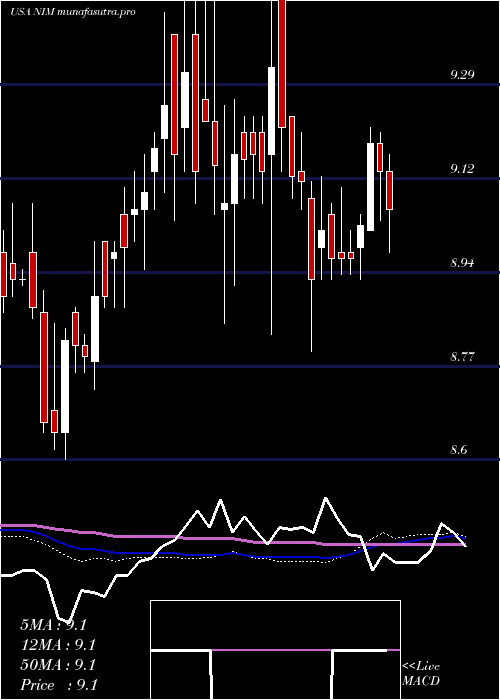Click the 8.94 price axis label
Viewport: 500px width, 700px height.
462,262
